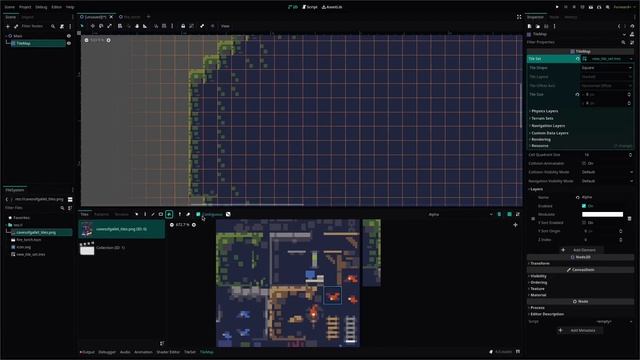The height and width of the screenshot is (360, 640).
Task: Click the new resource icon in Inspector
Action: (x=529, y=26)
